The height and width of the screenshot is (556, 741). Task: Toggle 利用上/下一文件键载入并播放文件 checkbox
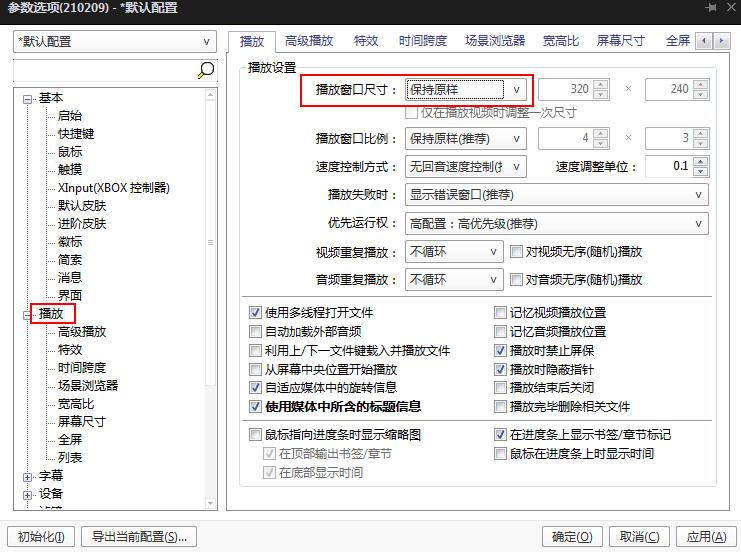click(255, 350)
